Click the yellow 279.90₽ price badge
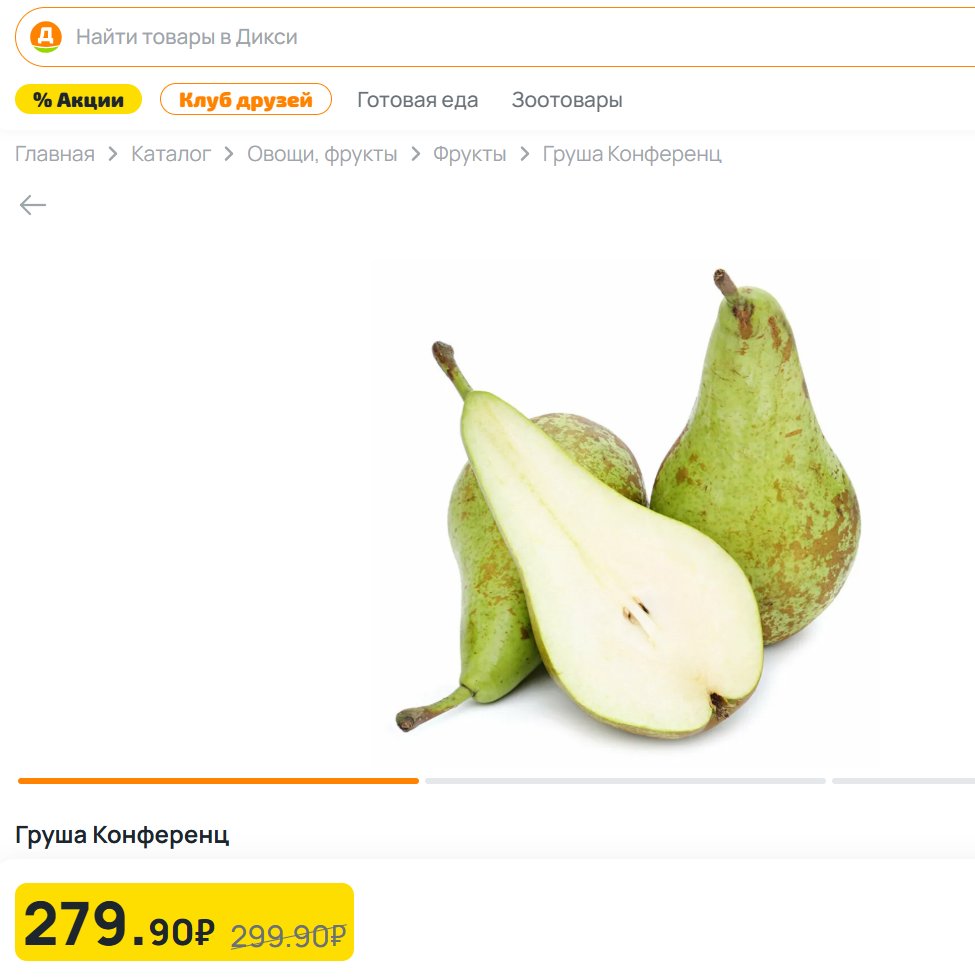Viewport: 975px width, 977px height. (x=184, y=922)
